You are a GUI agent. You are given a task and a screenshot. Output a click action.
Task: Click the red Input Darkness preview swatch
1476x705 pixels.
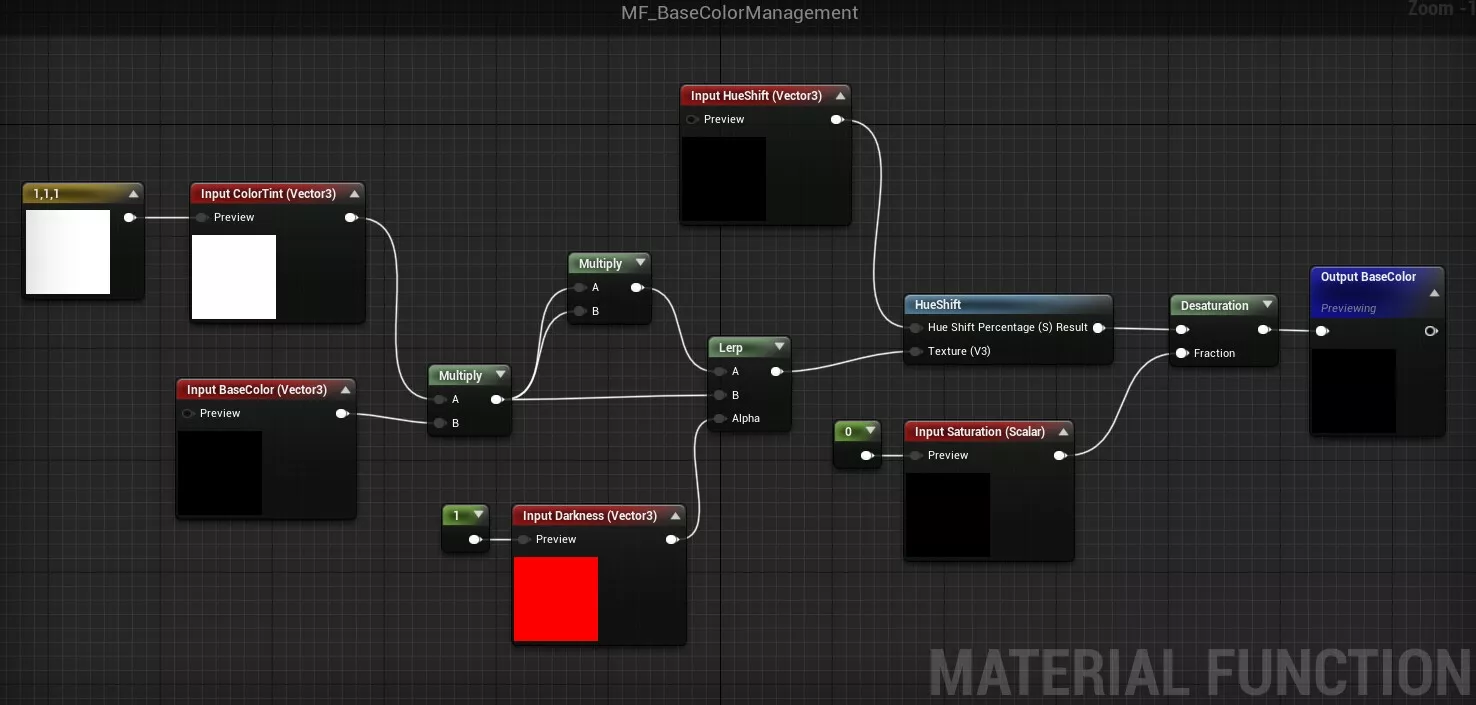click(556, 599)
